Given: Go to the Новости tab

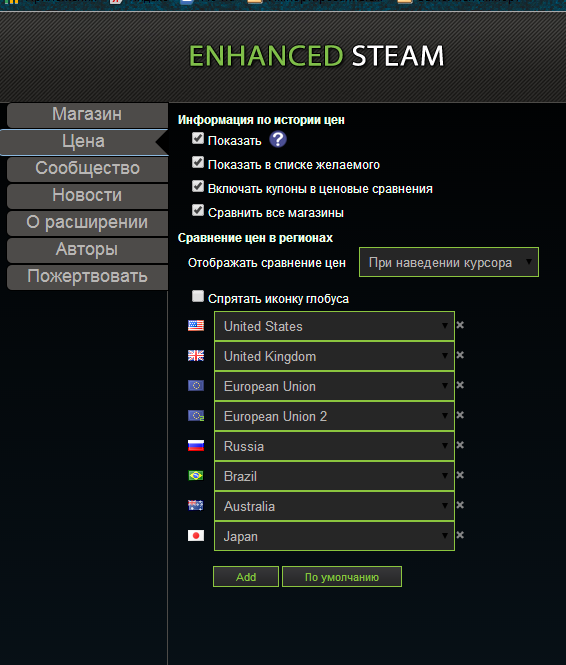Looking at the screenshot, I should [x=87, y=196].
